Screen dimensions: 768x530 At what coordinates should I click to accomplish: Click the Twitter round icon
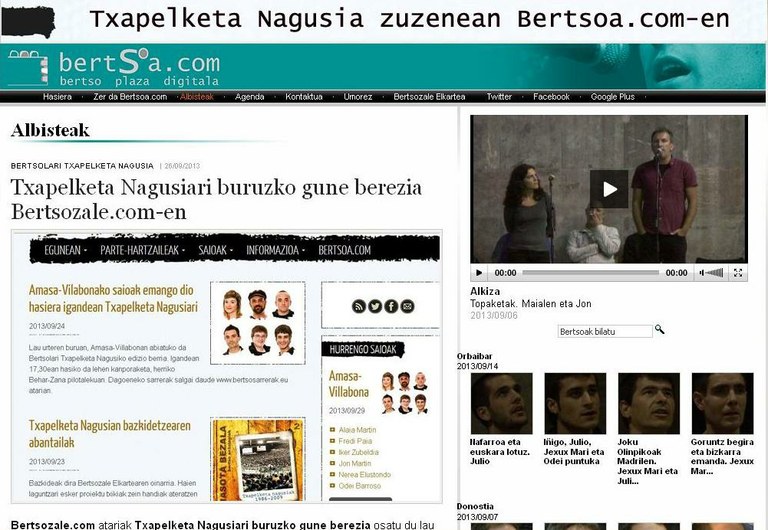(x=375, y=307)
